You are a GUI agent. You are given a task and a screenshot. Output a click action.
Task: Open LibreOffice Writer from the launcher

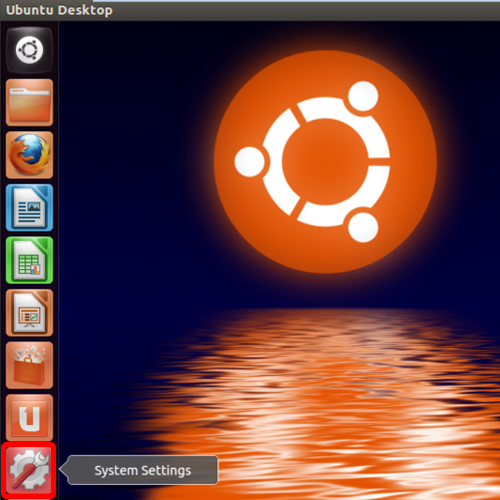pyautogui.click(x=29, y=207)
